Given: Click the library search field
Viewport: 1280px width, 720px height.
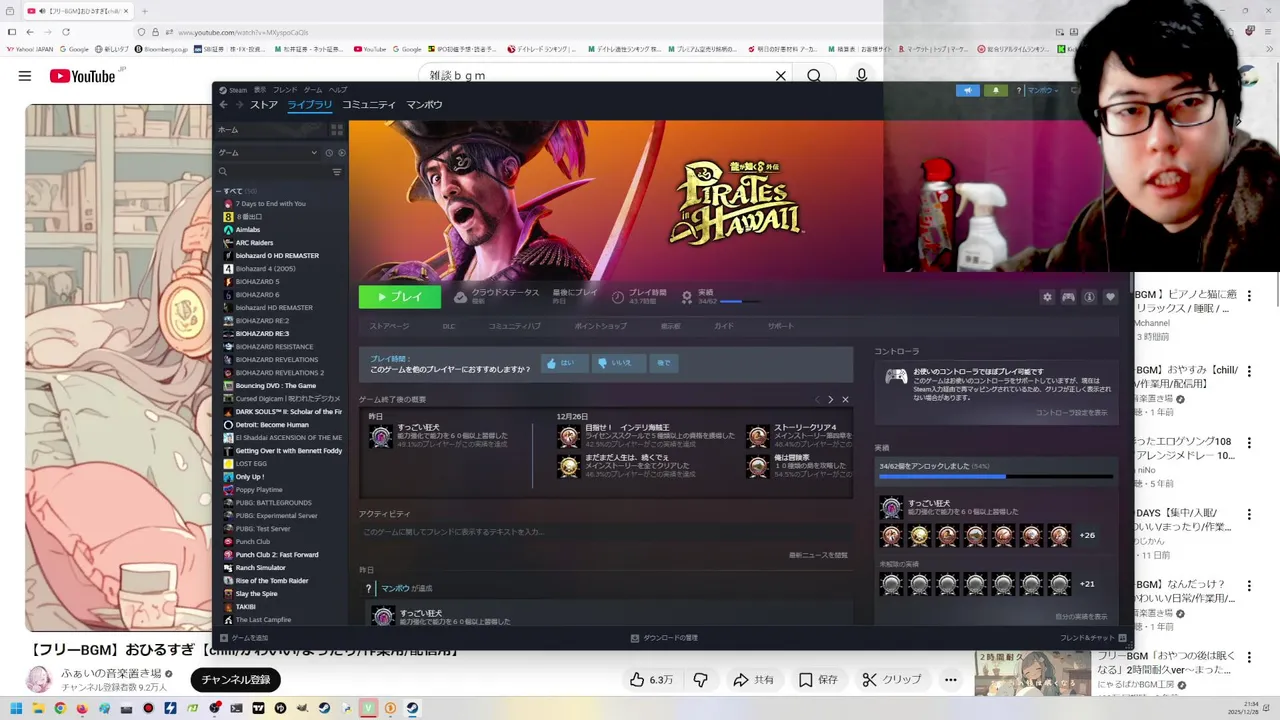Looking at the screenshot, I should pyautogui.click(x=272, y=172).
